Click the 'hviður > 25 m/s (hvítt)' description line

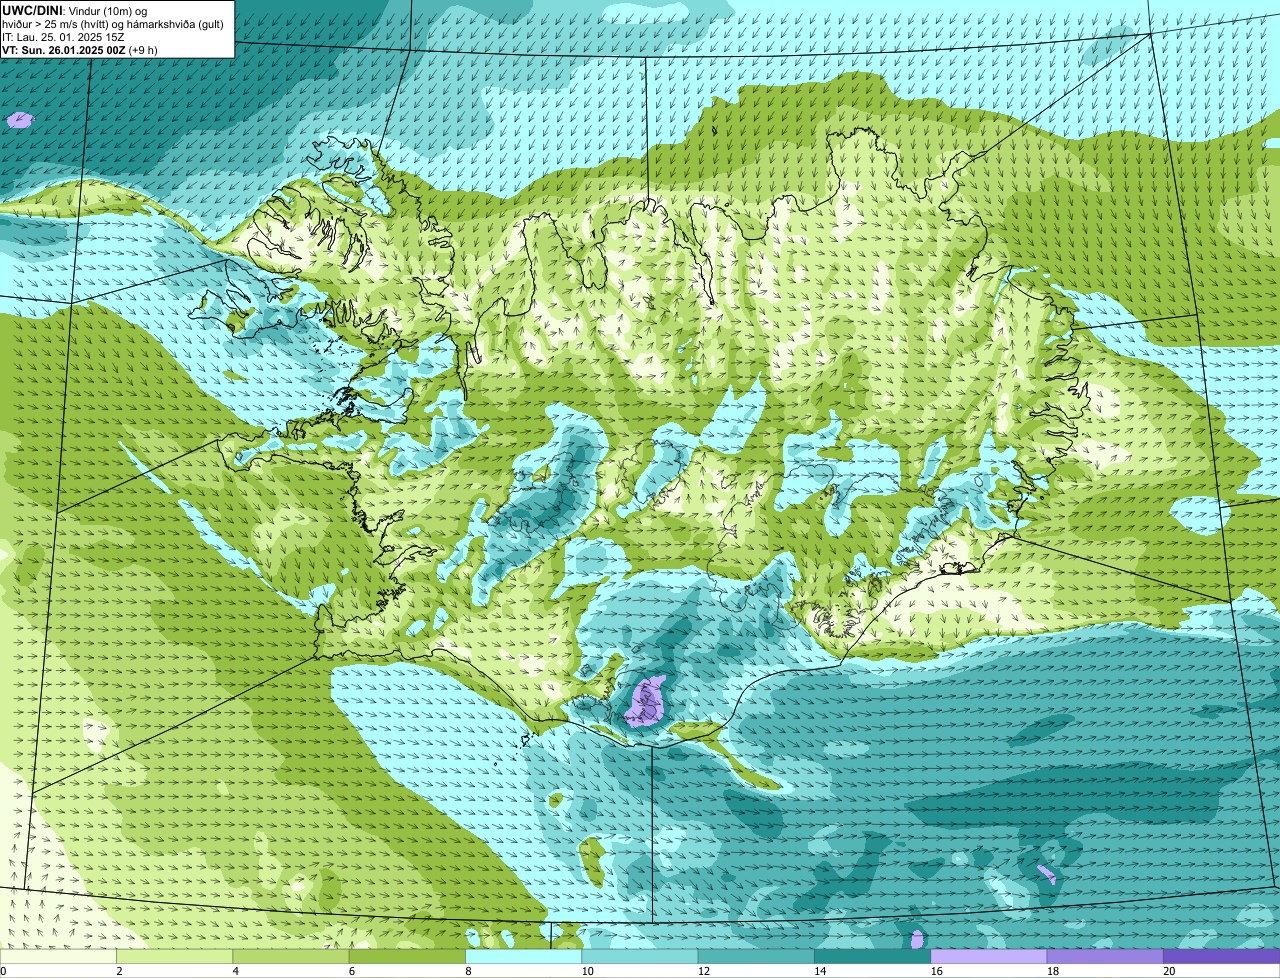(x=113, y=24)
